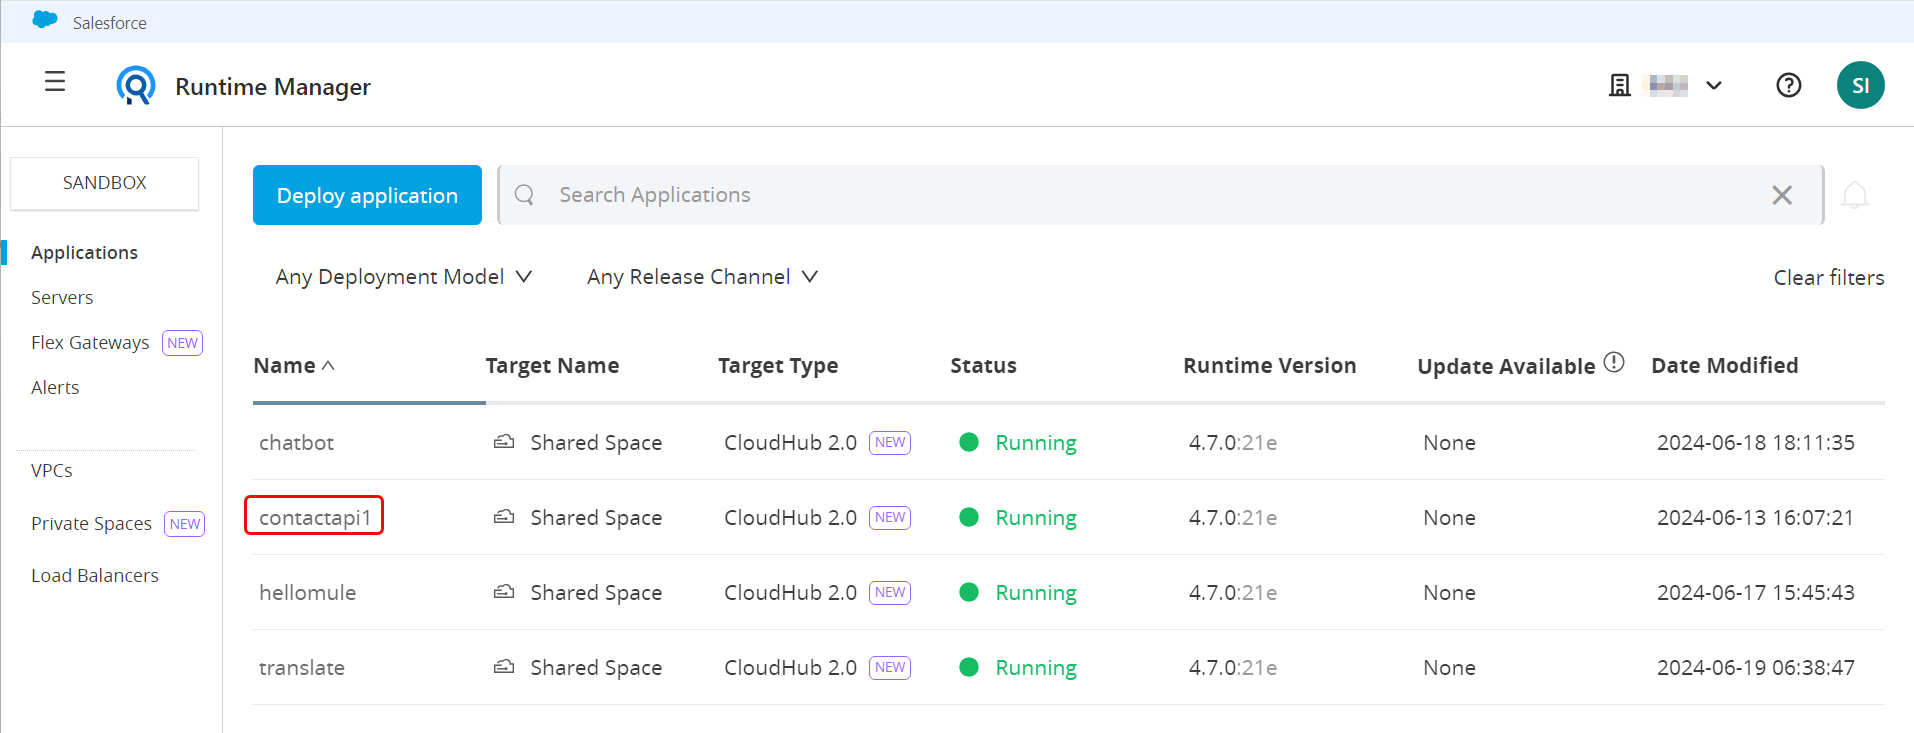Open the organization switcher chevron
1914x733 pixels.
pyautogui.click(x=1714, y=86)
